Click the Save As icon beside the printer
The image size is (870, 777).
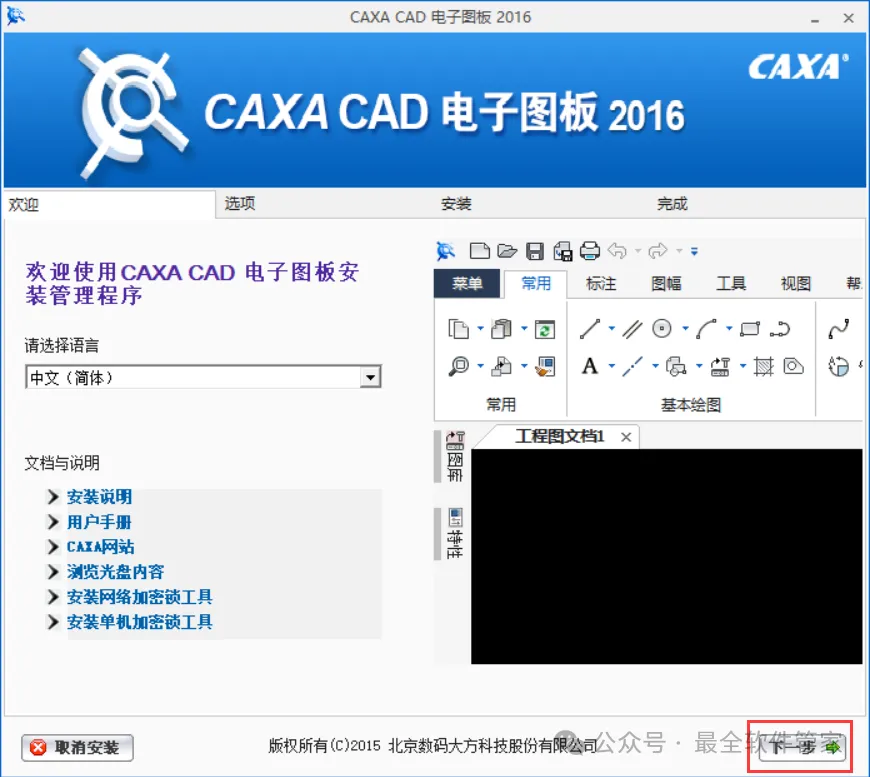563,251
